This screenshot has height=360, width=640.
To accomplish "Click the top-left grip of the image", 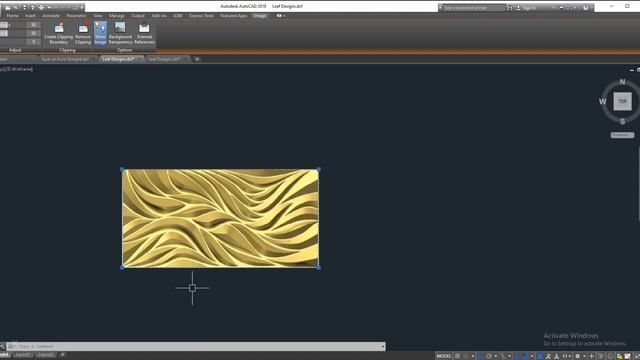I will click(122, 169).
